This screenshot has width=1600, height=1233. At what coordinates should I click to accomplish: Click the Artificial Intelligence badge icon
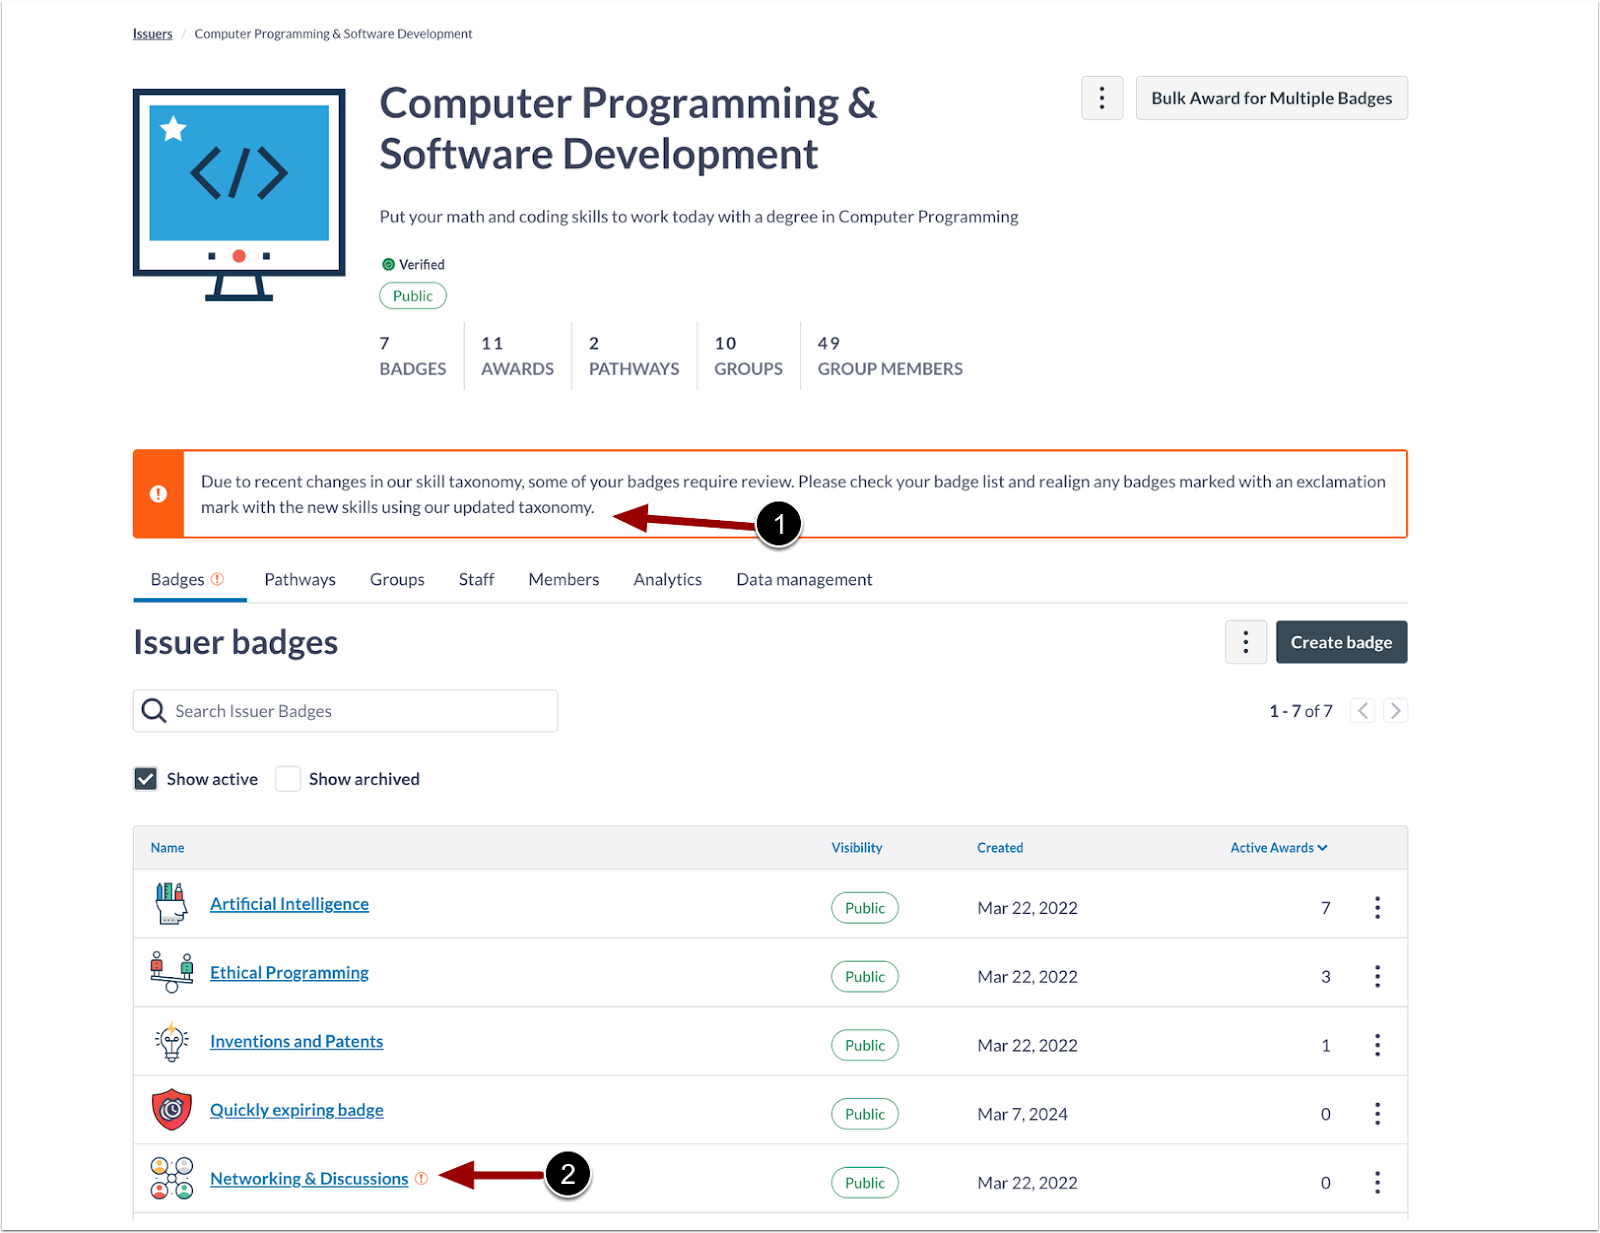click(x=171, y=904)
